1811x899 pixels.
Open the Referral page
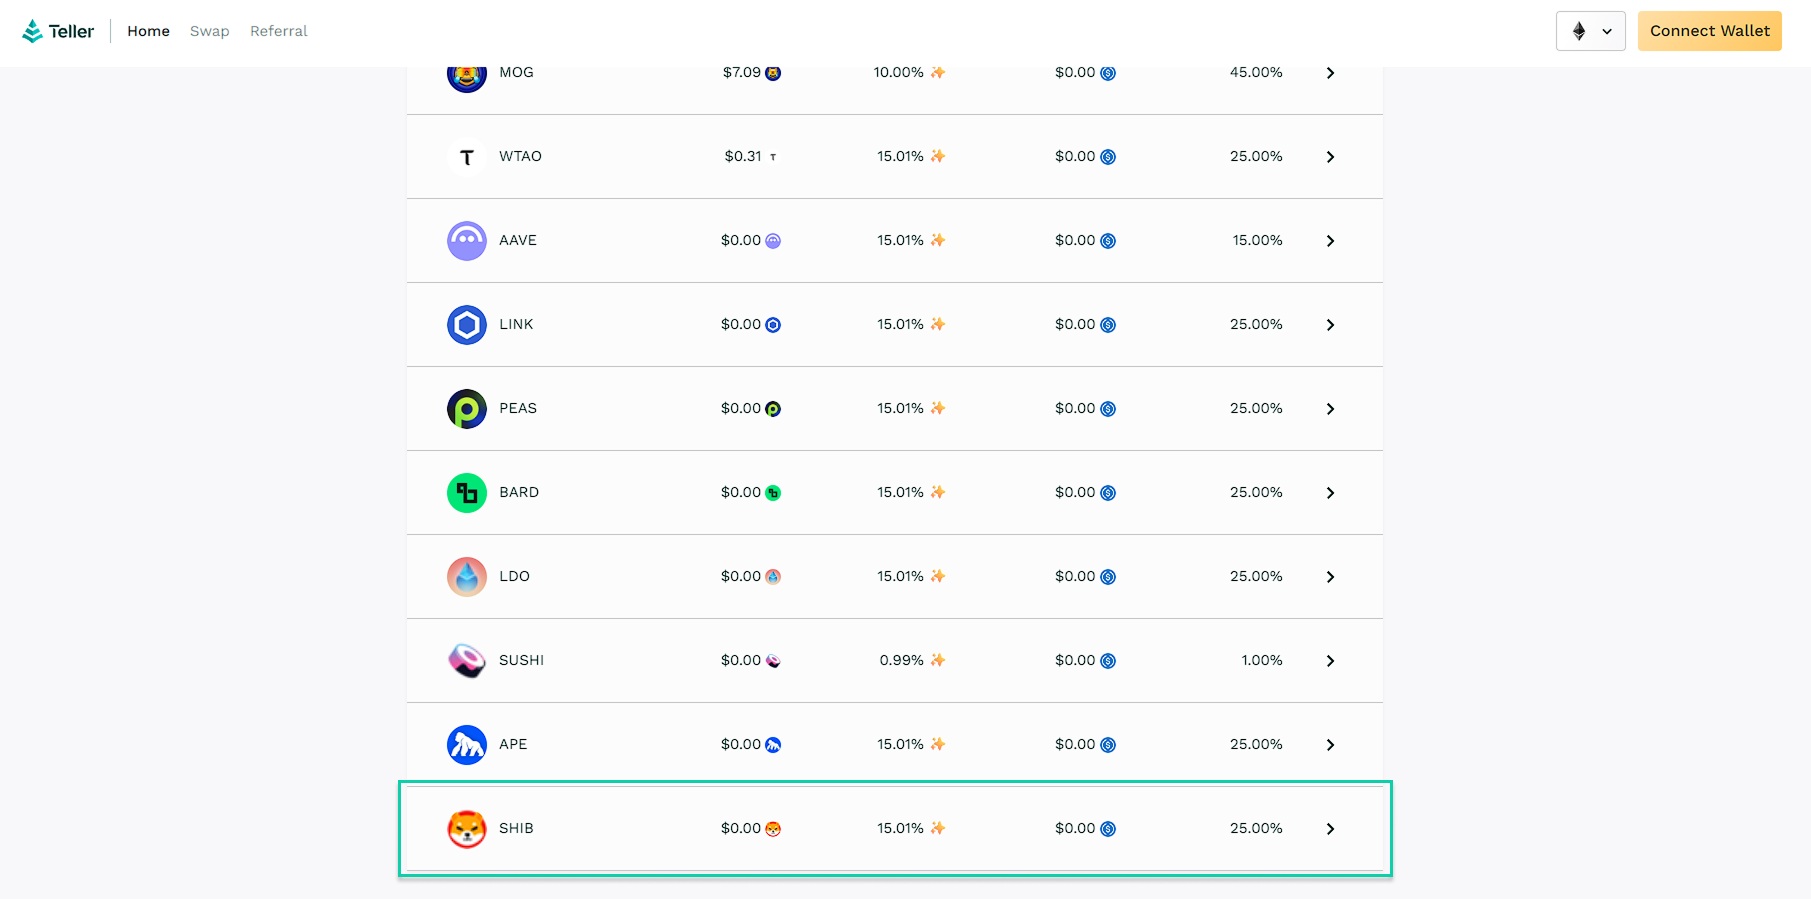(x=278, y=31)
